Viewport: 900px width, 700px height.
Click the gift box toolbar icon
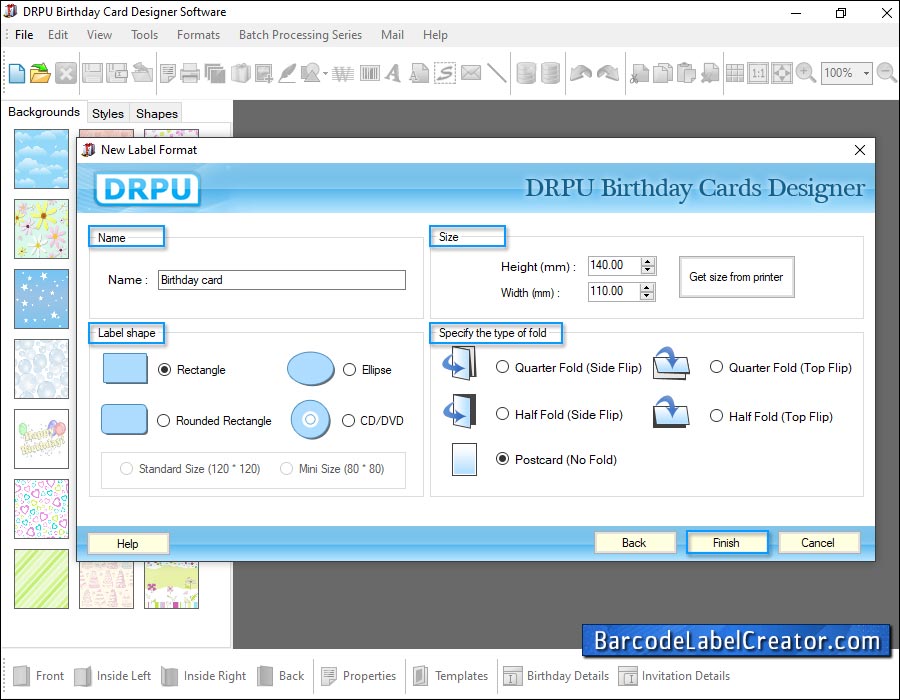tap(241, 73)
